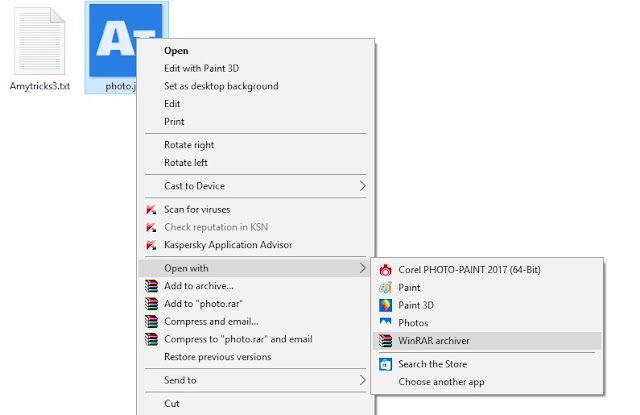The width and height of the screenshot is (640, 415).
Task: Click the WinRAR icon beside Add to "photo.rar"
Action: pyautogui.click(x=151, y=304)
